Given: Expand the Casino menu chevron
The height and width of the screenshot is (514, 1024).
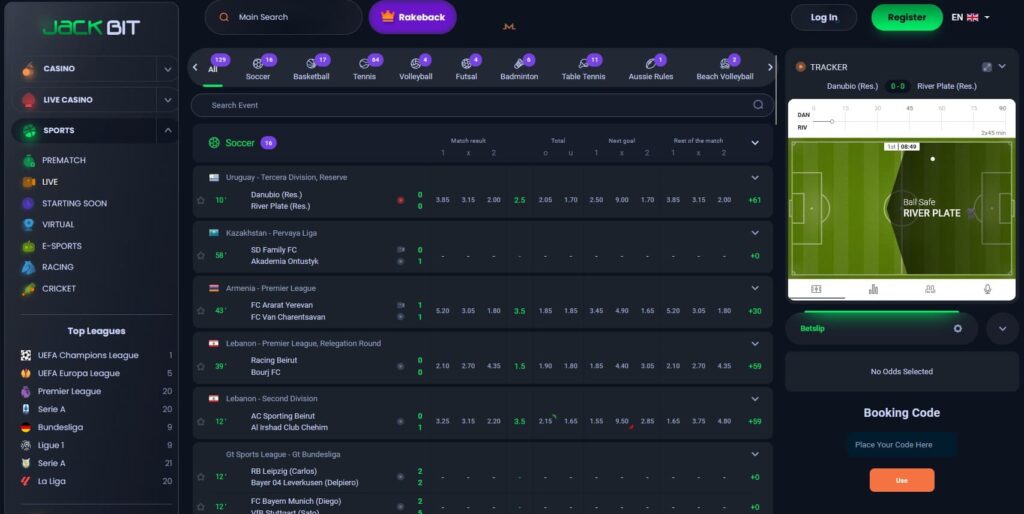Looking at the screenshot, I should click(x=168, y=69).
